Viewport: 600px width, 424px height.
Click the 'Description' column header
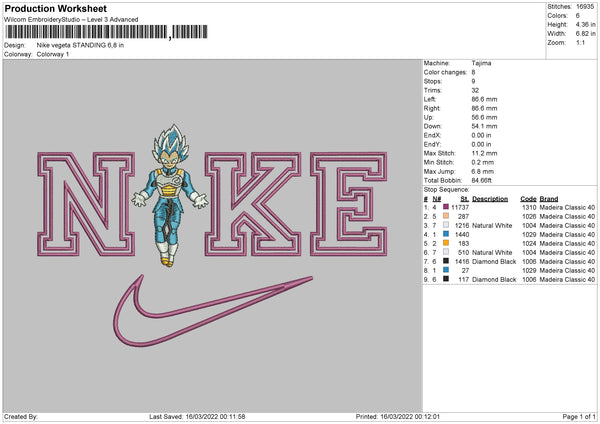[490, 199]
